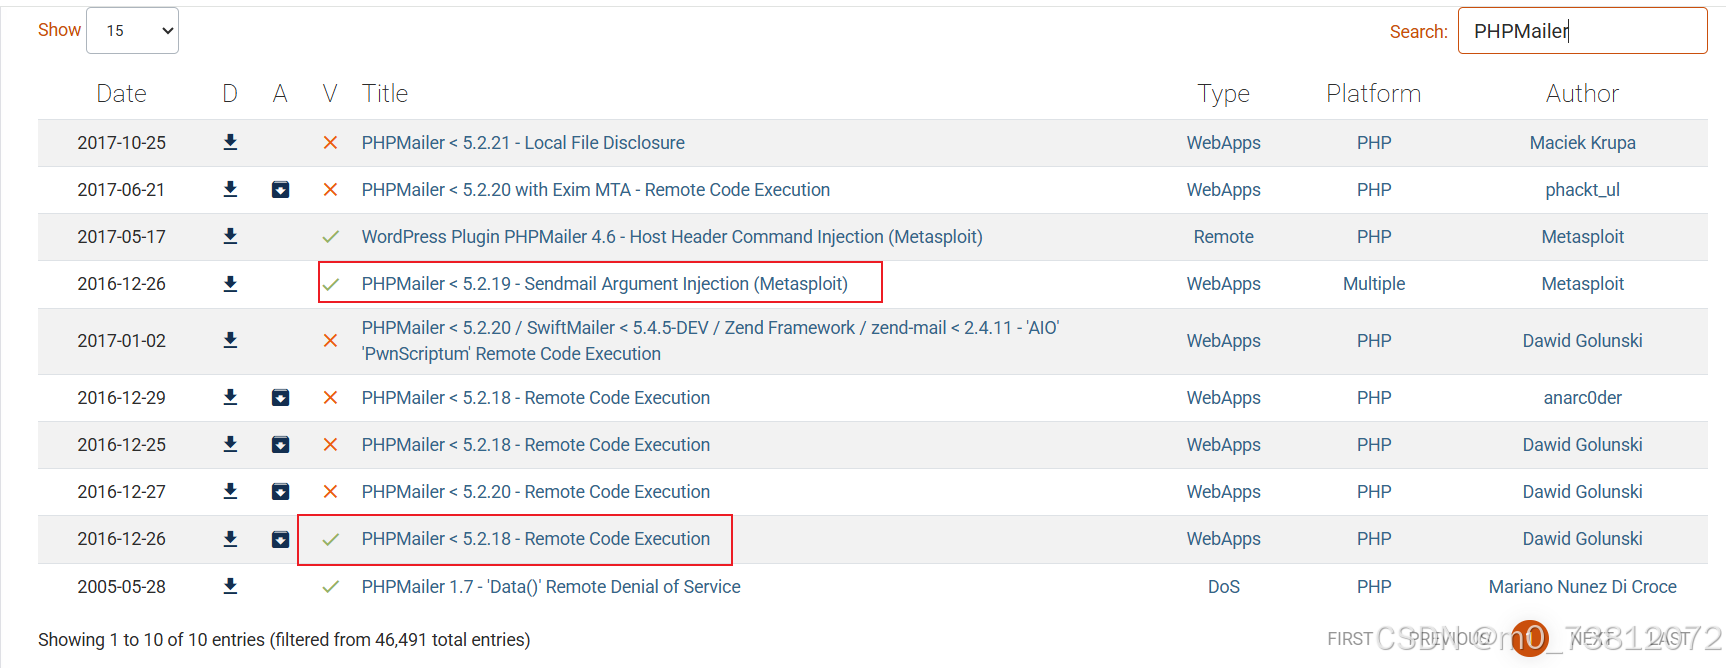
Task: Select date 2005-05-28 cell
Action: [x=122, y=587]
